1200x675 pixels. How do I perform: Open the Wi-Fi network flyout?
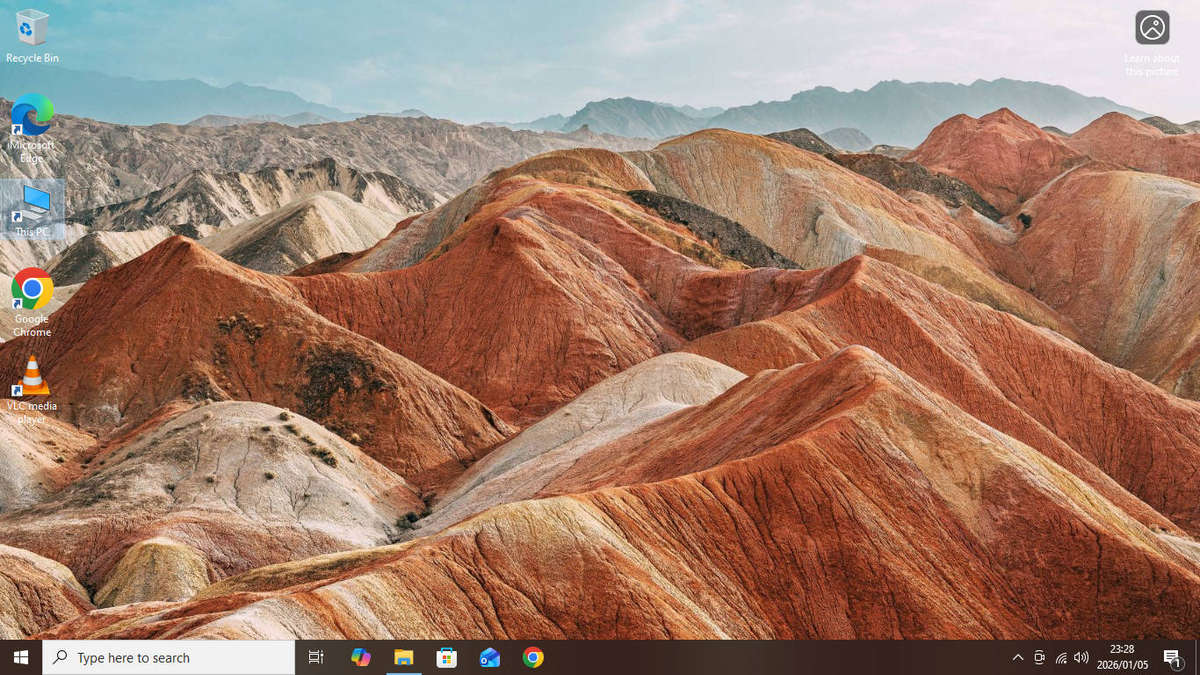click(x=1060, y=657)
